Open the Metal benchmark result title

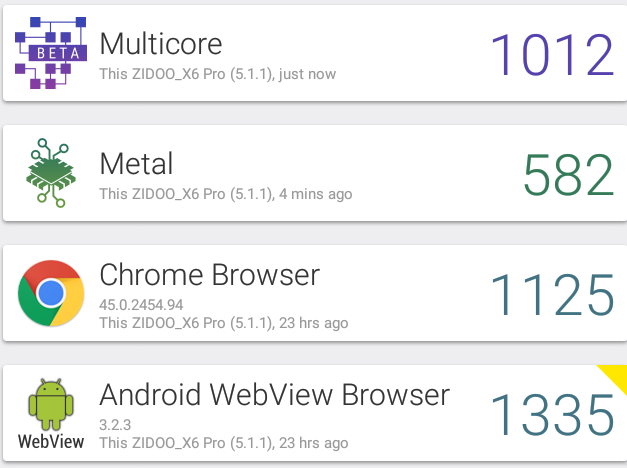[136, 164]
